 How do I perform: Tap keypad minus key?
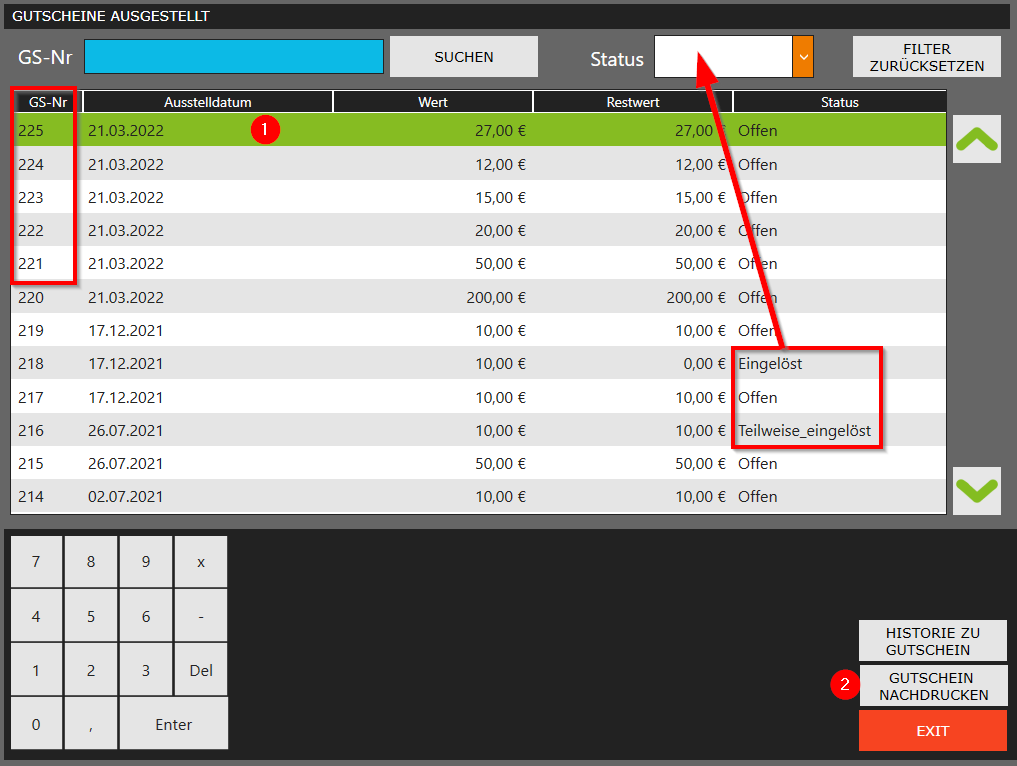[x=201, y=616]
